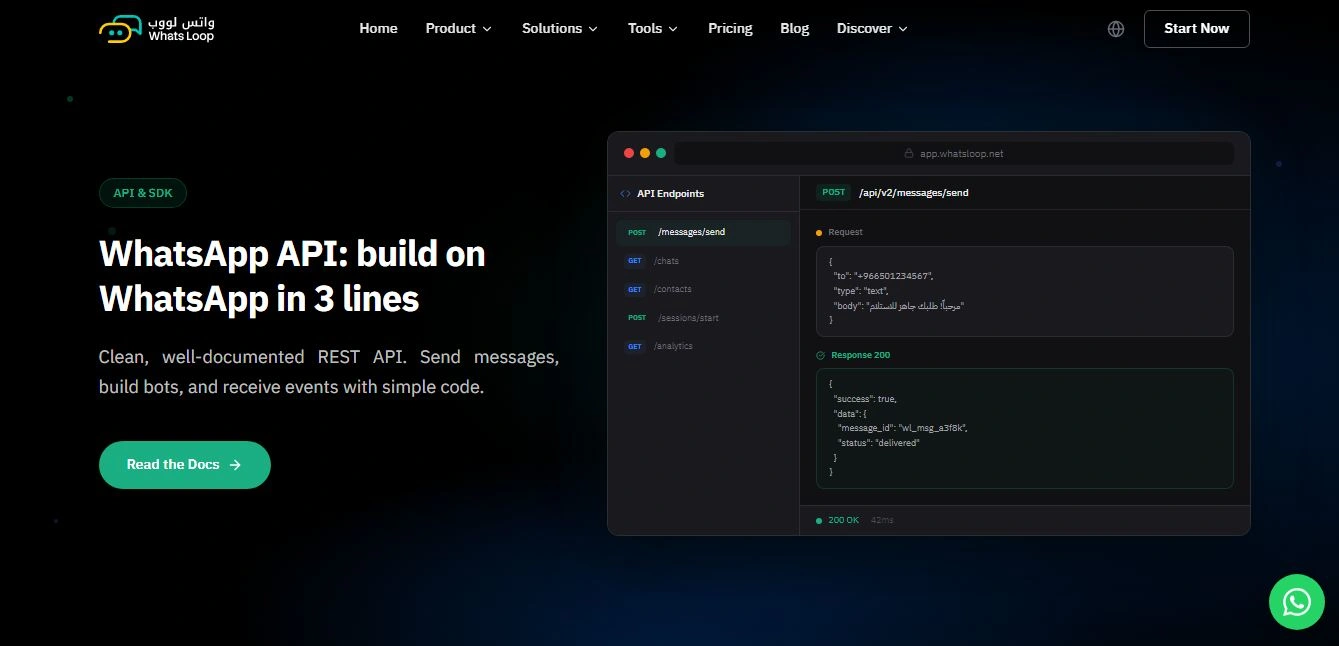Click the Request label

click(845, 232)
